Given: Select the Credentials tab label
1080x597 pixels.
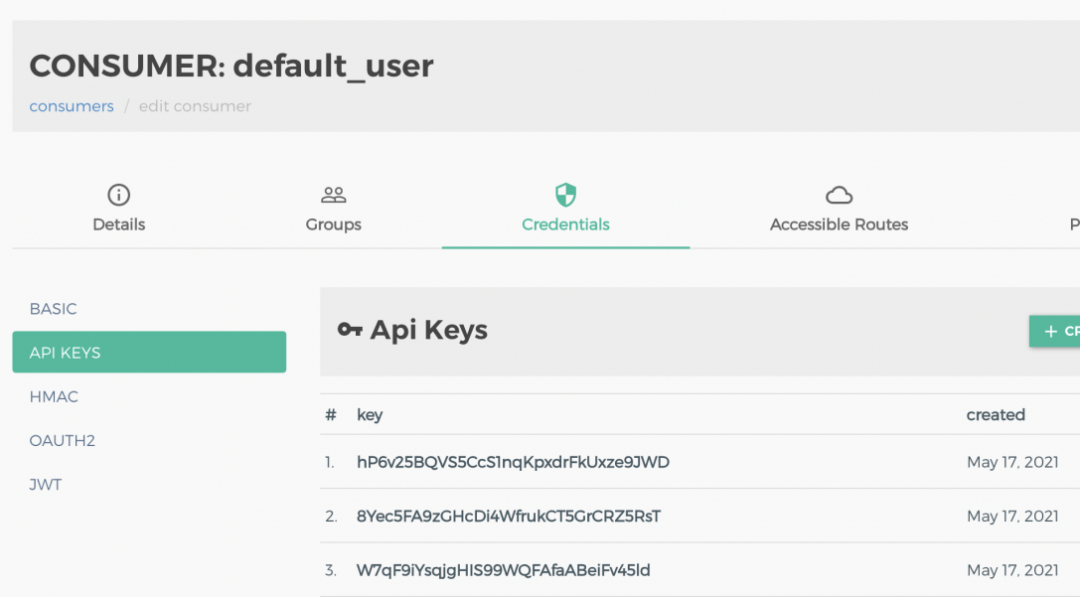Looking at the screenshot, I should click(566, 224).
